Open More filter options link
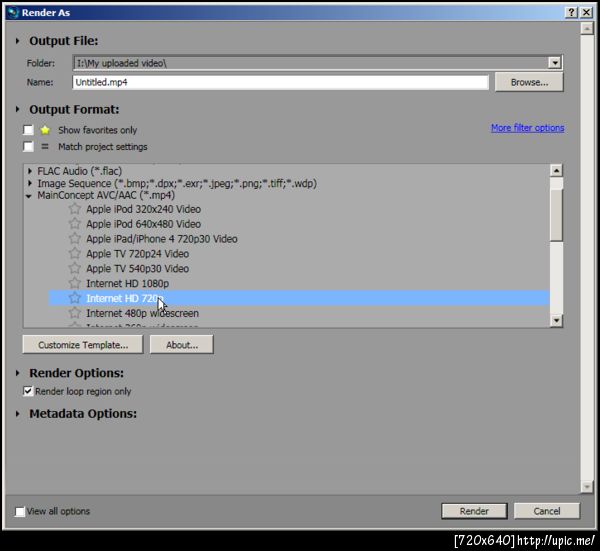This screenshot has width=600, height=551. [527, 128]
